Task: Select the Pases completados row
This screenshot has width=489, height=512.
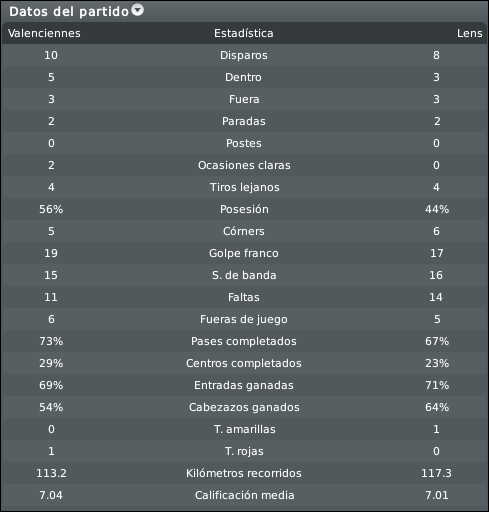Action: click(x=244, y=341)
